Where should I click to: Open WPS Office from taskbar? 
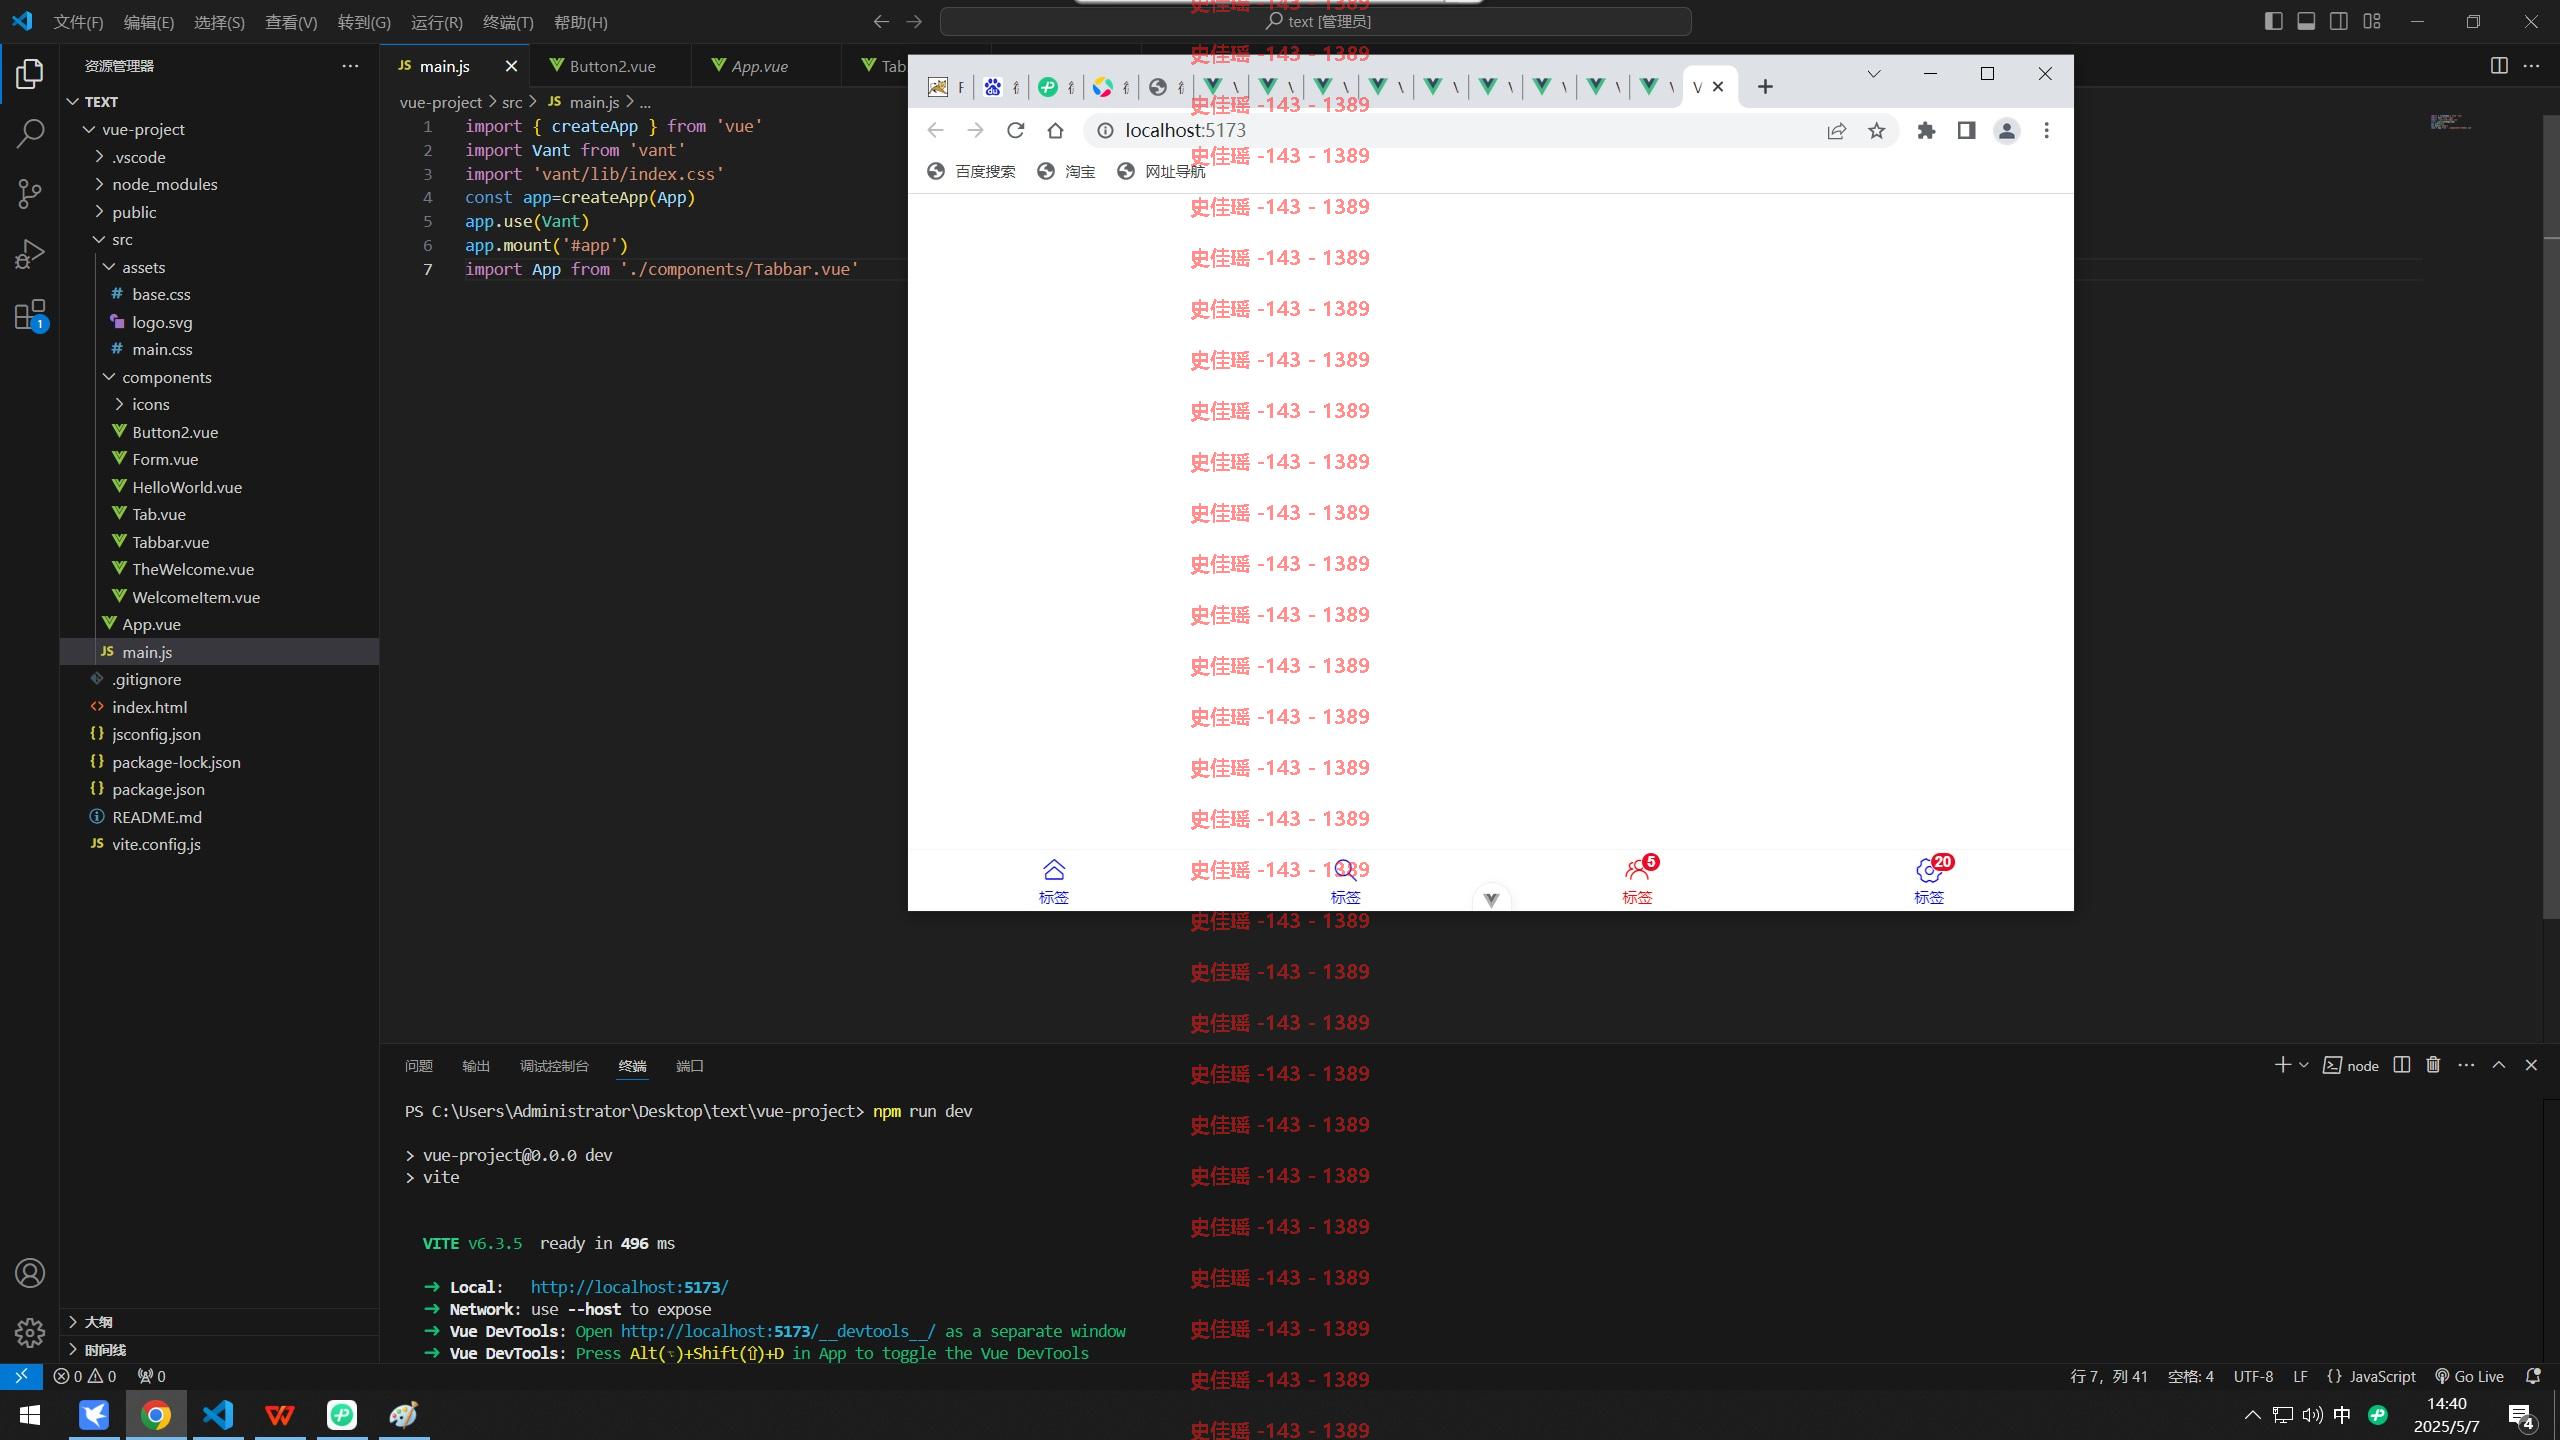tap(280, 1415)
